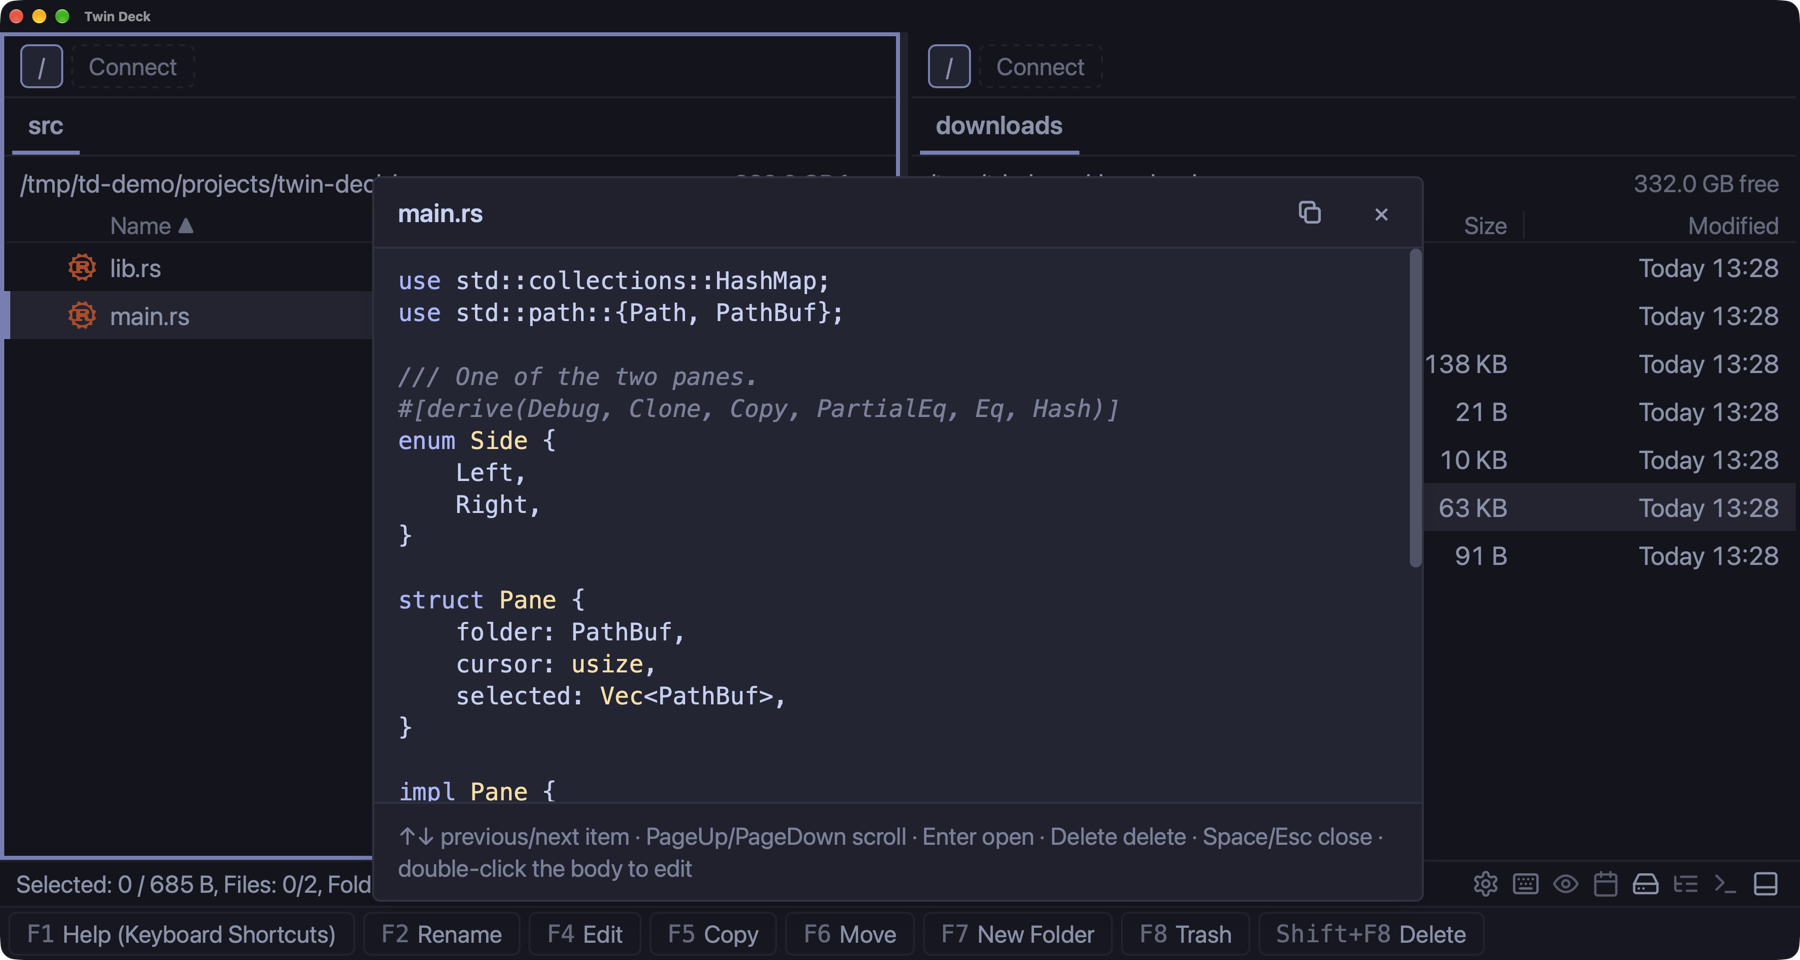Click the 332.0 GB free label
Screen dimensions: 1800x960
coord(1706,184)
